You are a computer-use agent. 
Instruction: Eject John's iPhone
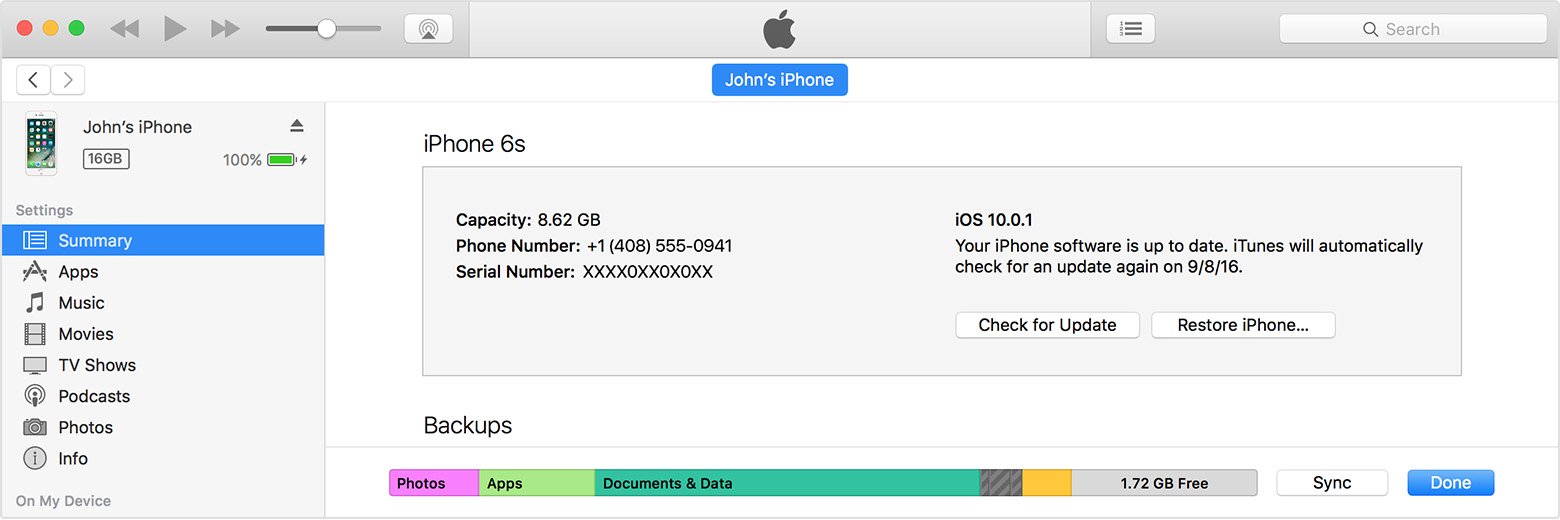296,126
